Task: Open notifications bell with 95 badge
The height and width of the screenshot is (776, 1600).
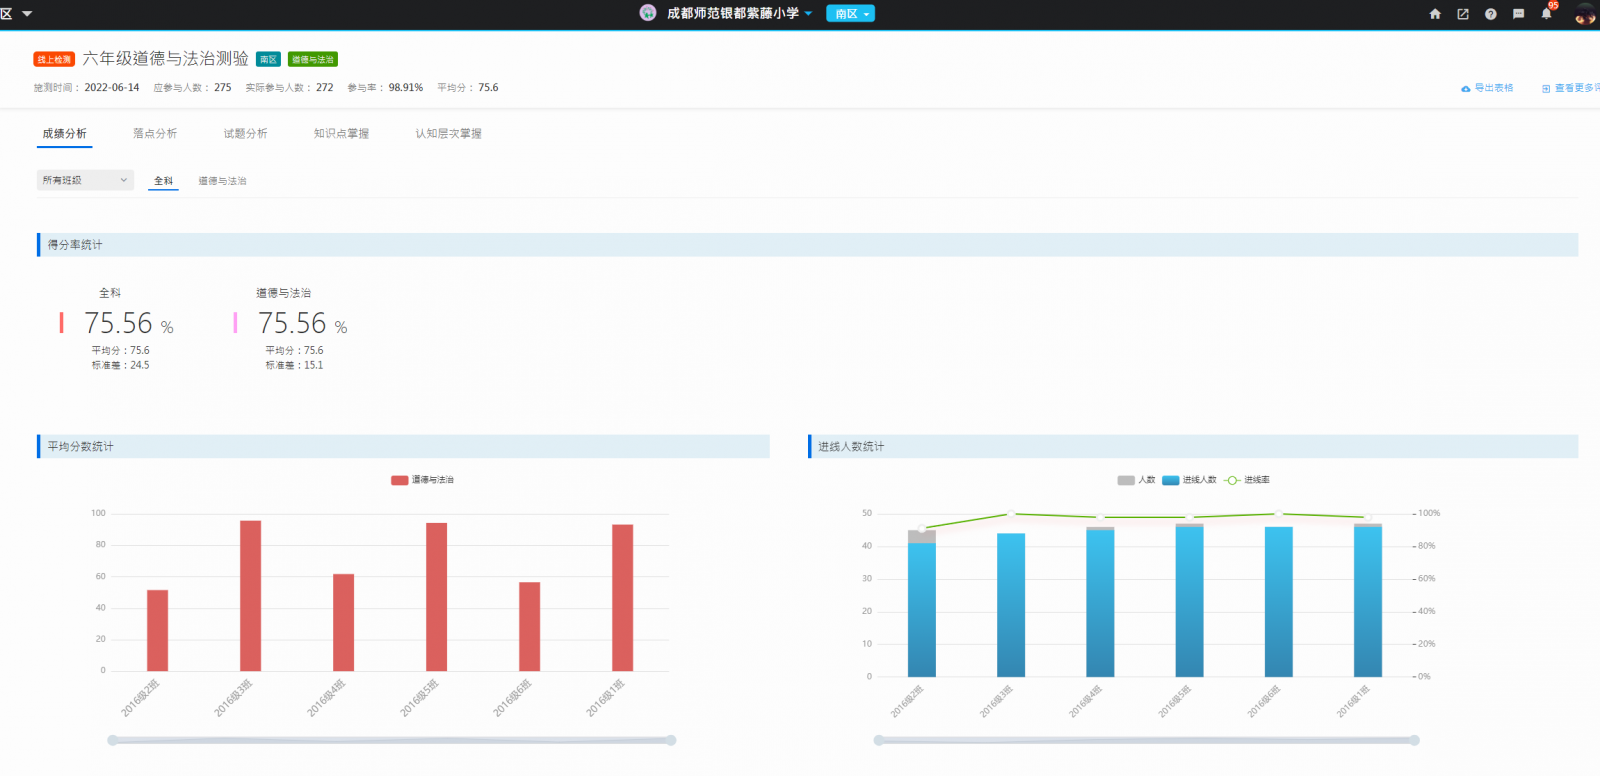Action: (1547, 13)
